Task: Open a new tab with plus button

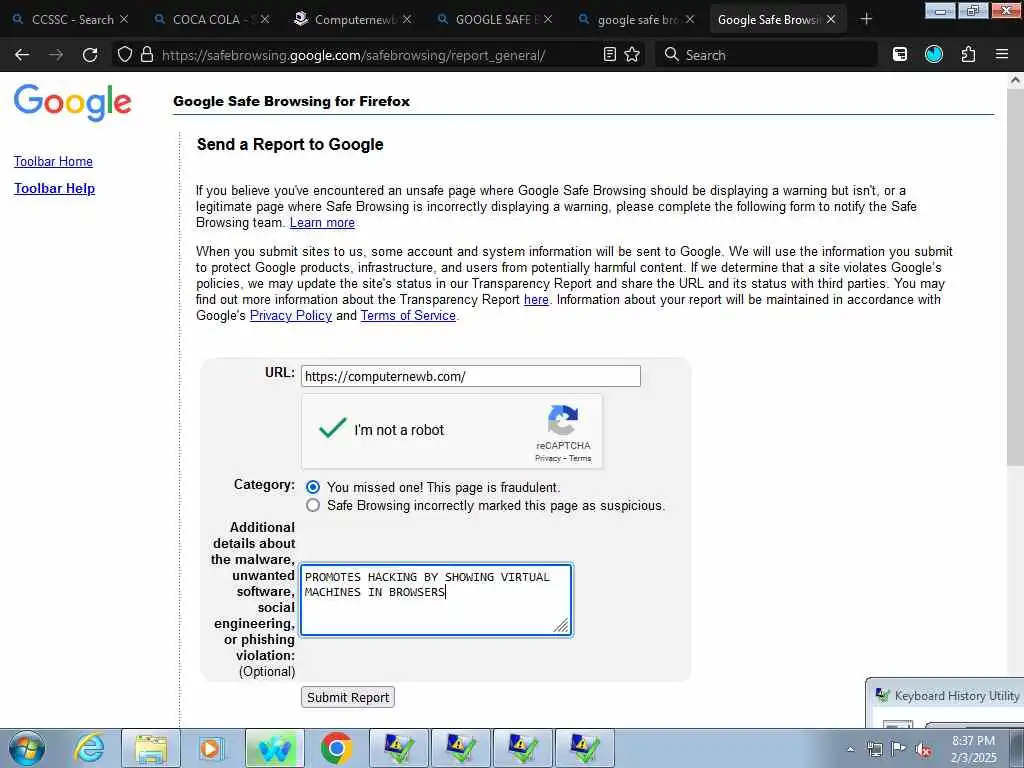Action: pyautogui.click(x=866, y=20)
